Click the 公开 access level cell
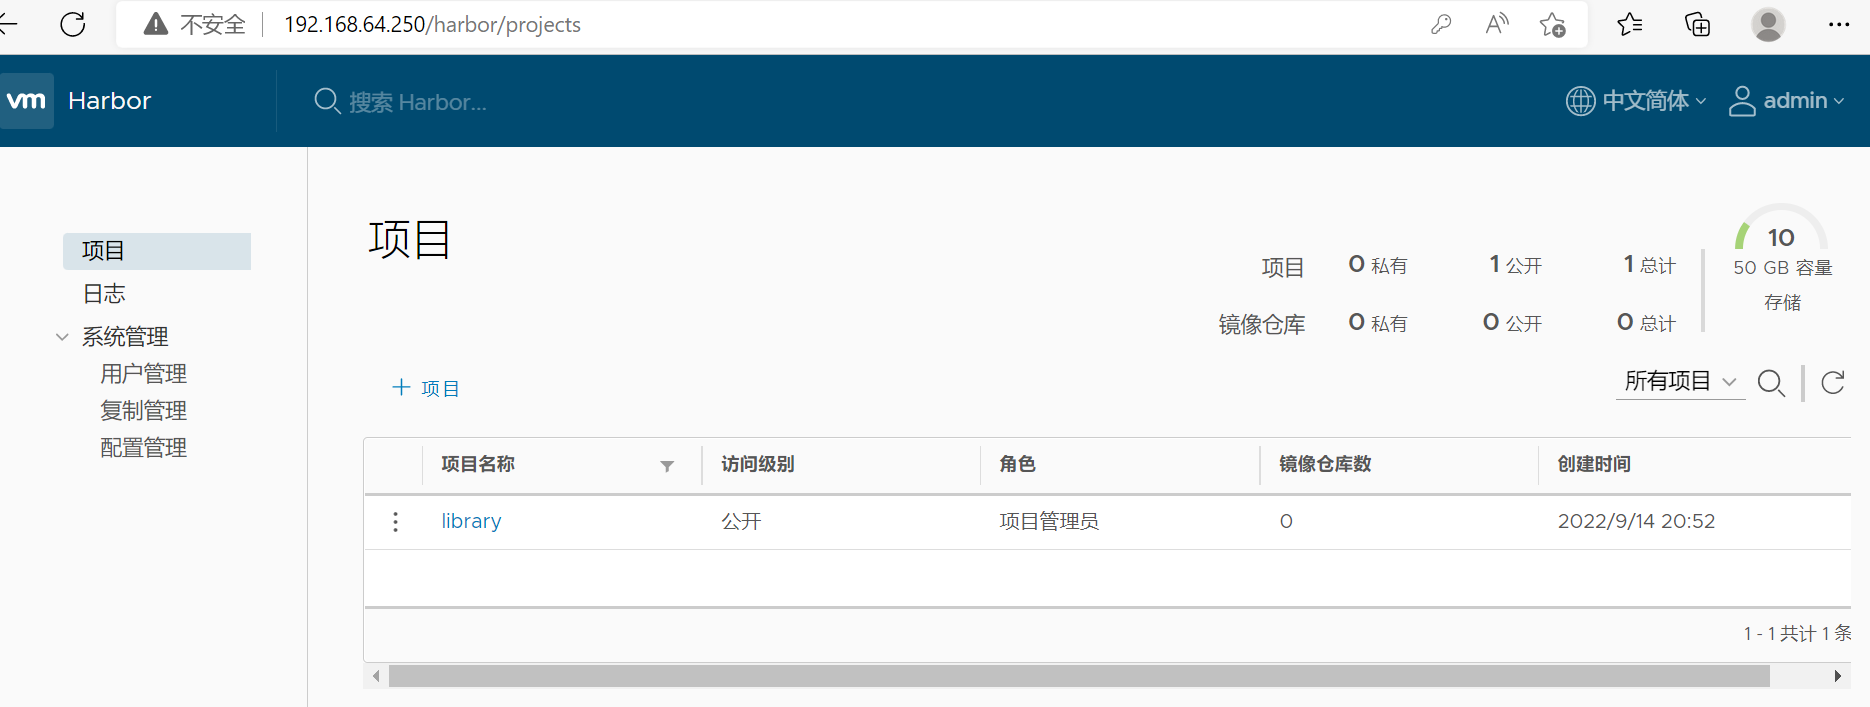The height and width of the screenshot is (707, 1870). tap(741, 521)
